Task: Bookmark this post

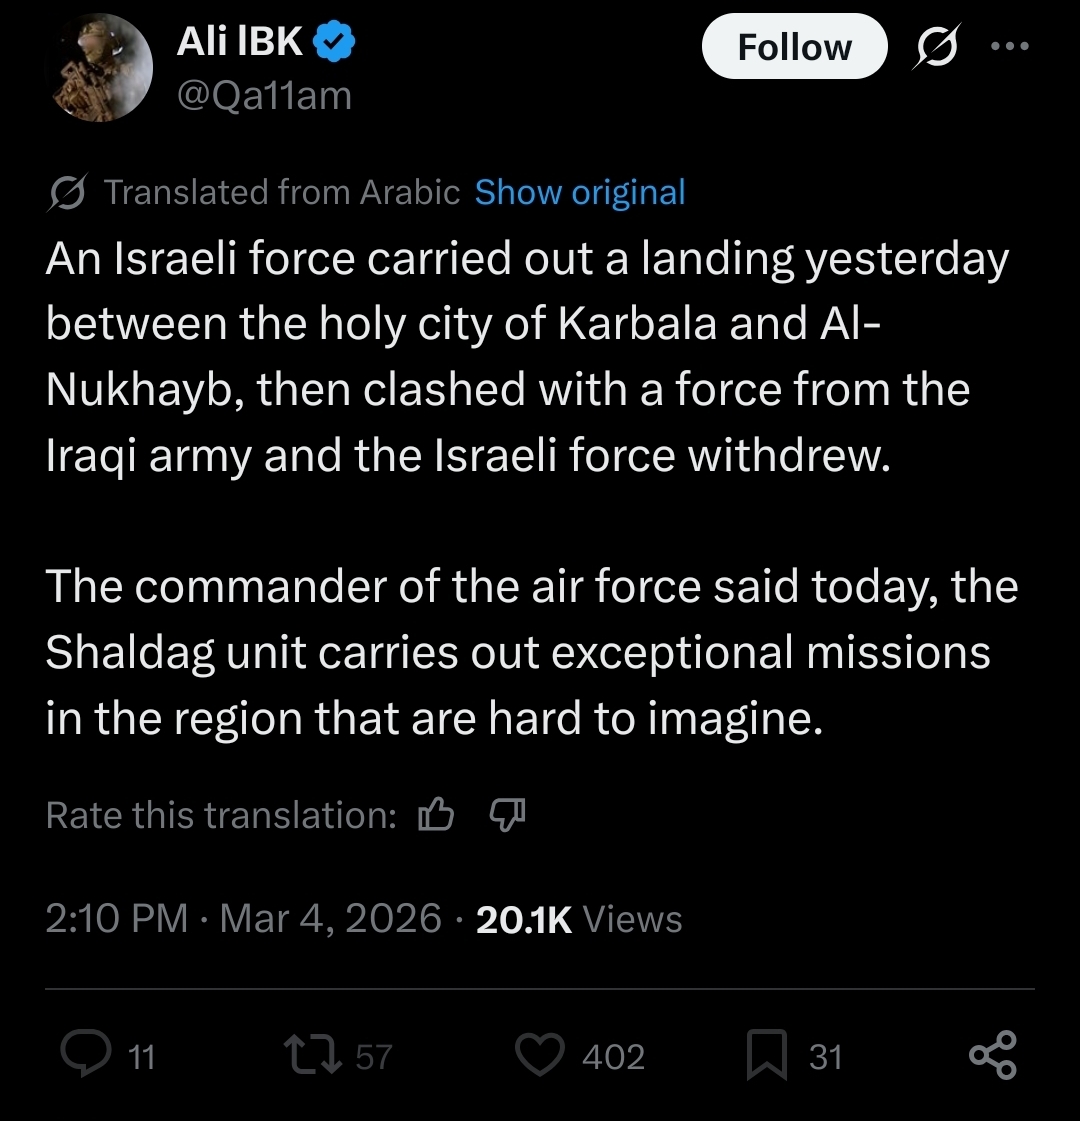Action: (x=767, y=1057)
